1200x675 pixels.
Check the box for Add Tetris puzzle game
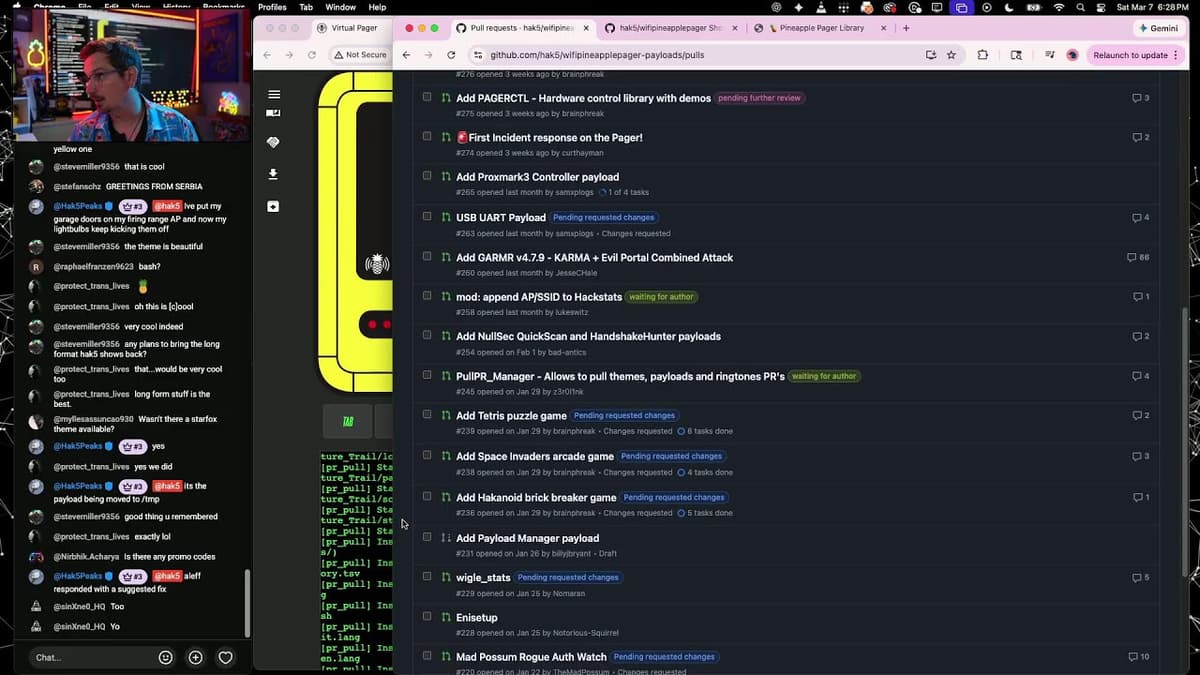pyautogui.click(x=427, y=415)
